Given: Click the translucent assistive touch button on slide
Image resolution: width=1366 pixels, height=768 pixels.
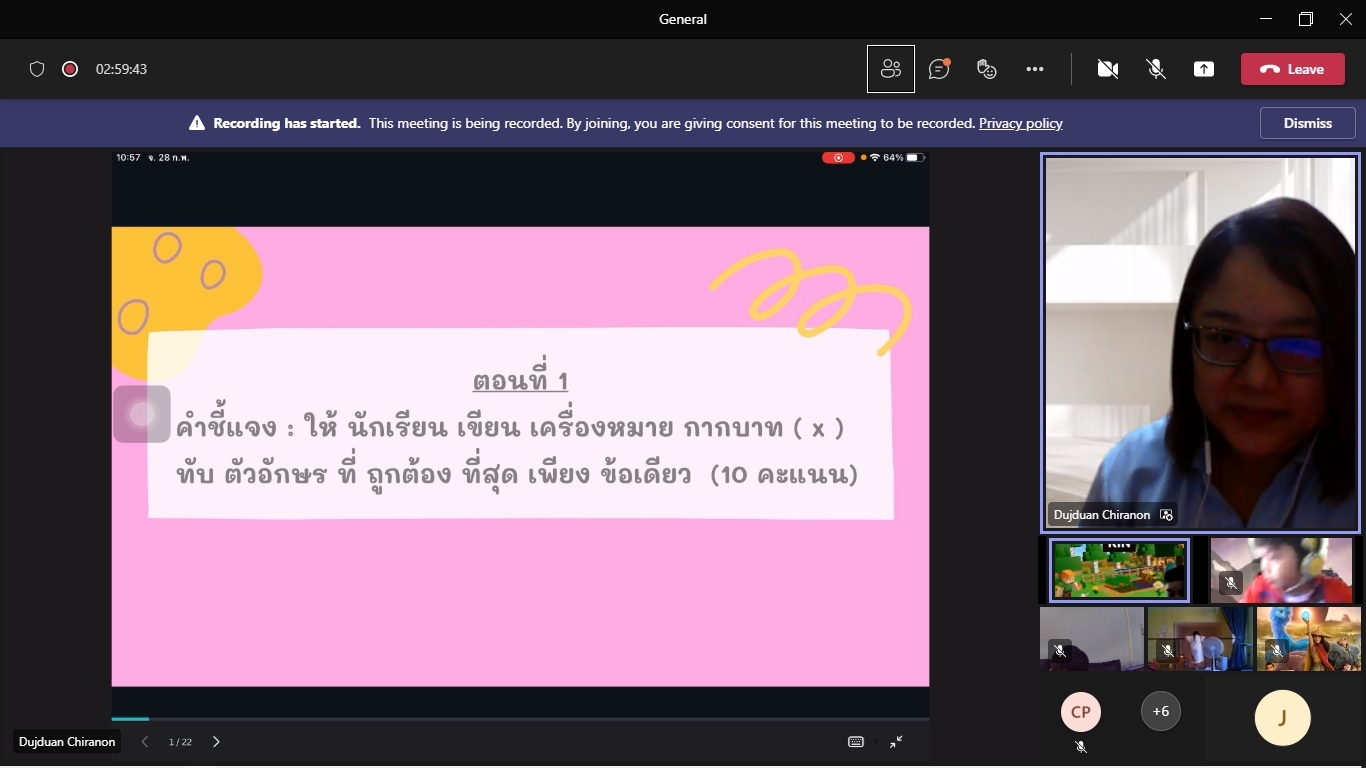Looking at the screenshot, I should pyautogui.click(x=142, y=414).
